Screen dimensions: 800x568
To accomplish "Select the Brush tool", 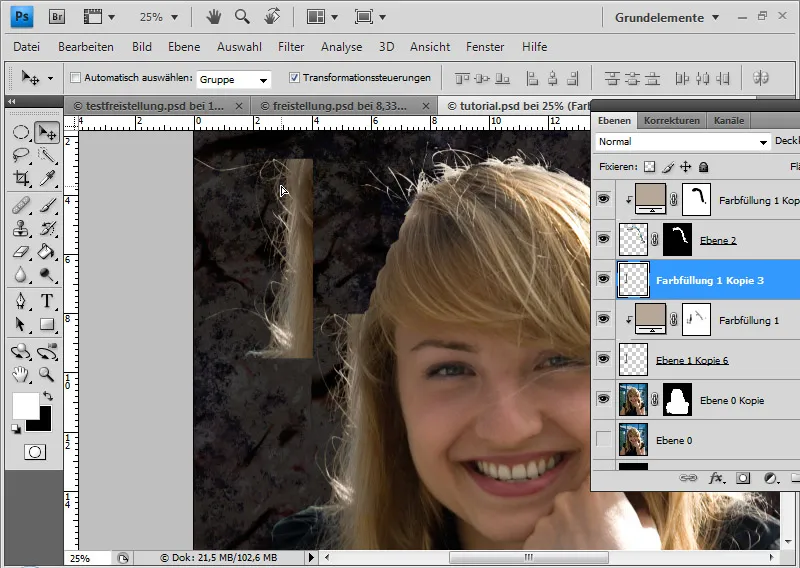I will 47,205.
